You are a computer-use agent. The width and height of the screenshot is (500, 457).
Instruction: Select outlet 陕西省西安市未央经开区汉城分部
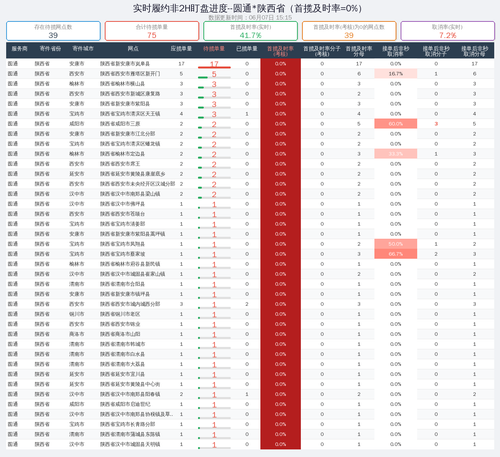pos(137,184)
